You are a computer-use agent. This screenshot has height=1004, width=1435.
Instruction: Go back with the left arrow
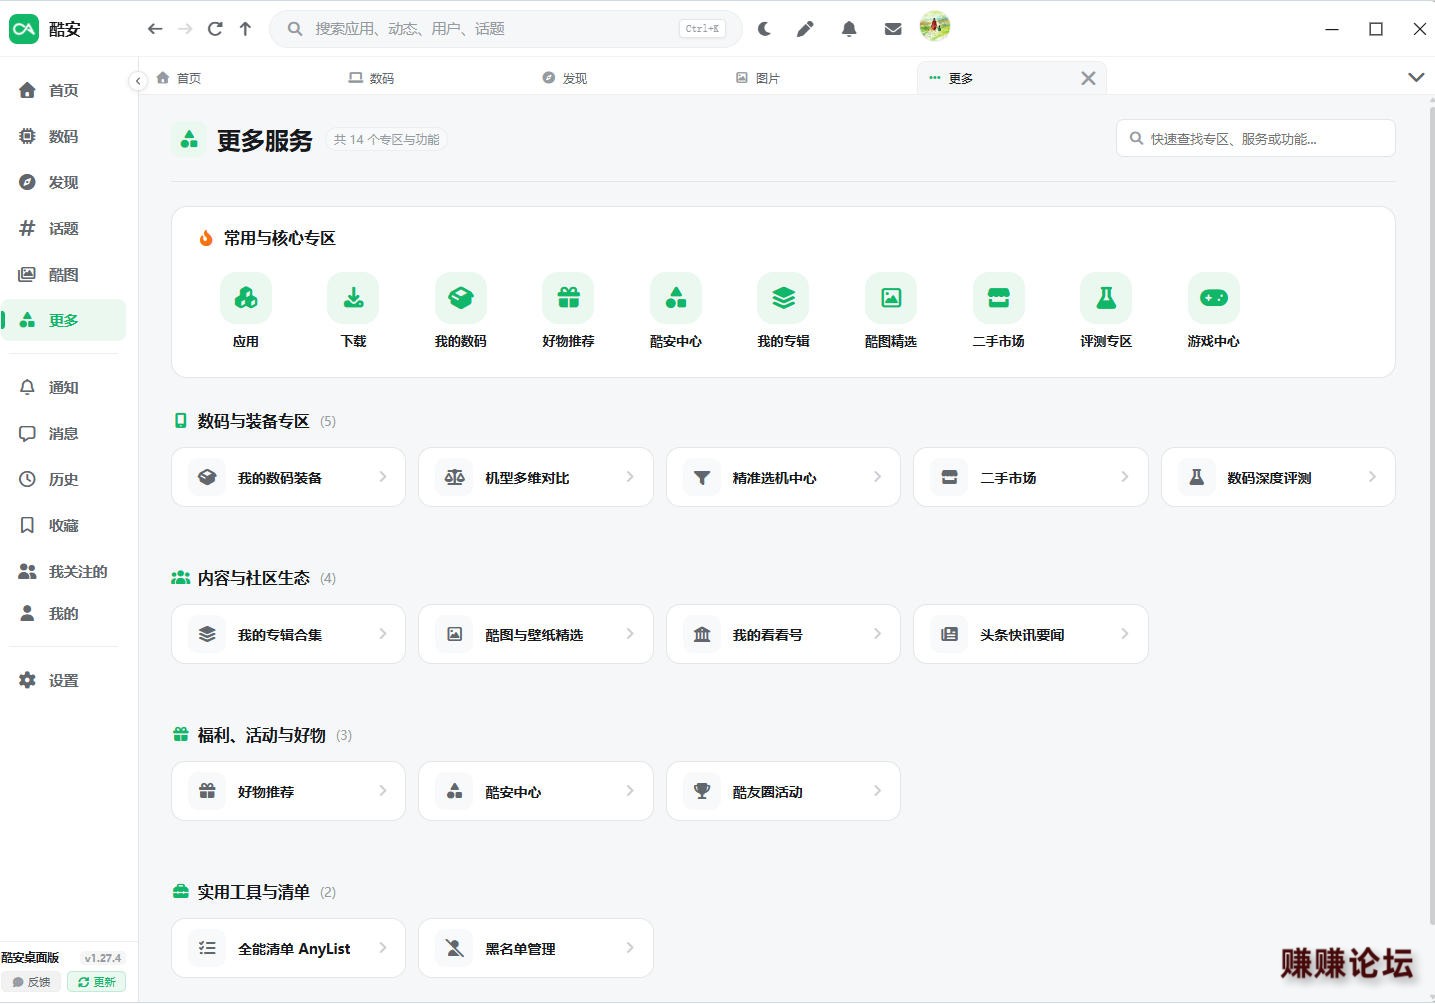(x=155, y=29)
